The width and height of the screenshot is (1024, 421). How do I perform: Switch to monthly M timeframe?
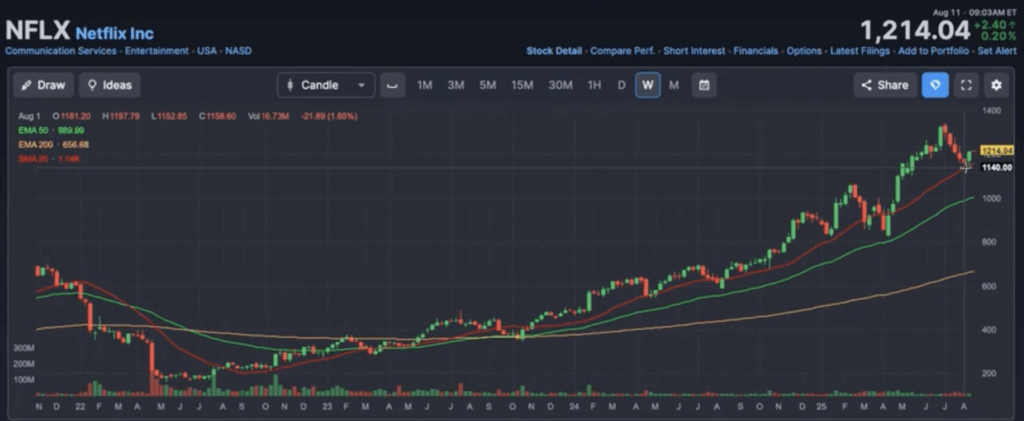click(x=674, y=85)
